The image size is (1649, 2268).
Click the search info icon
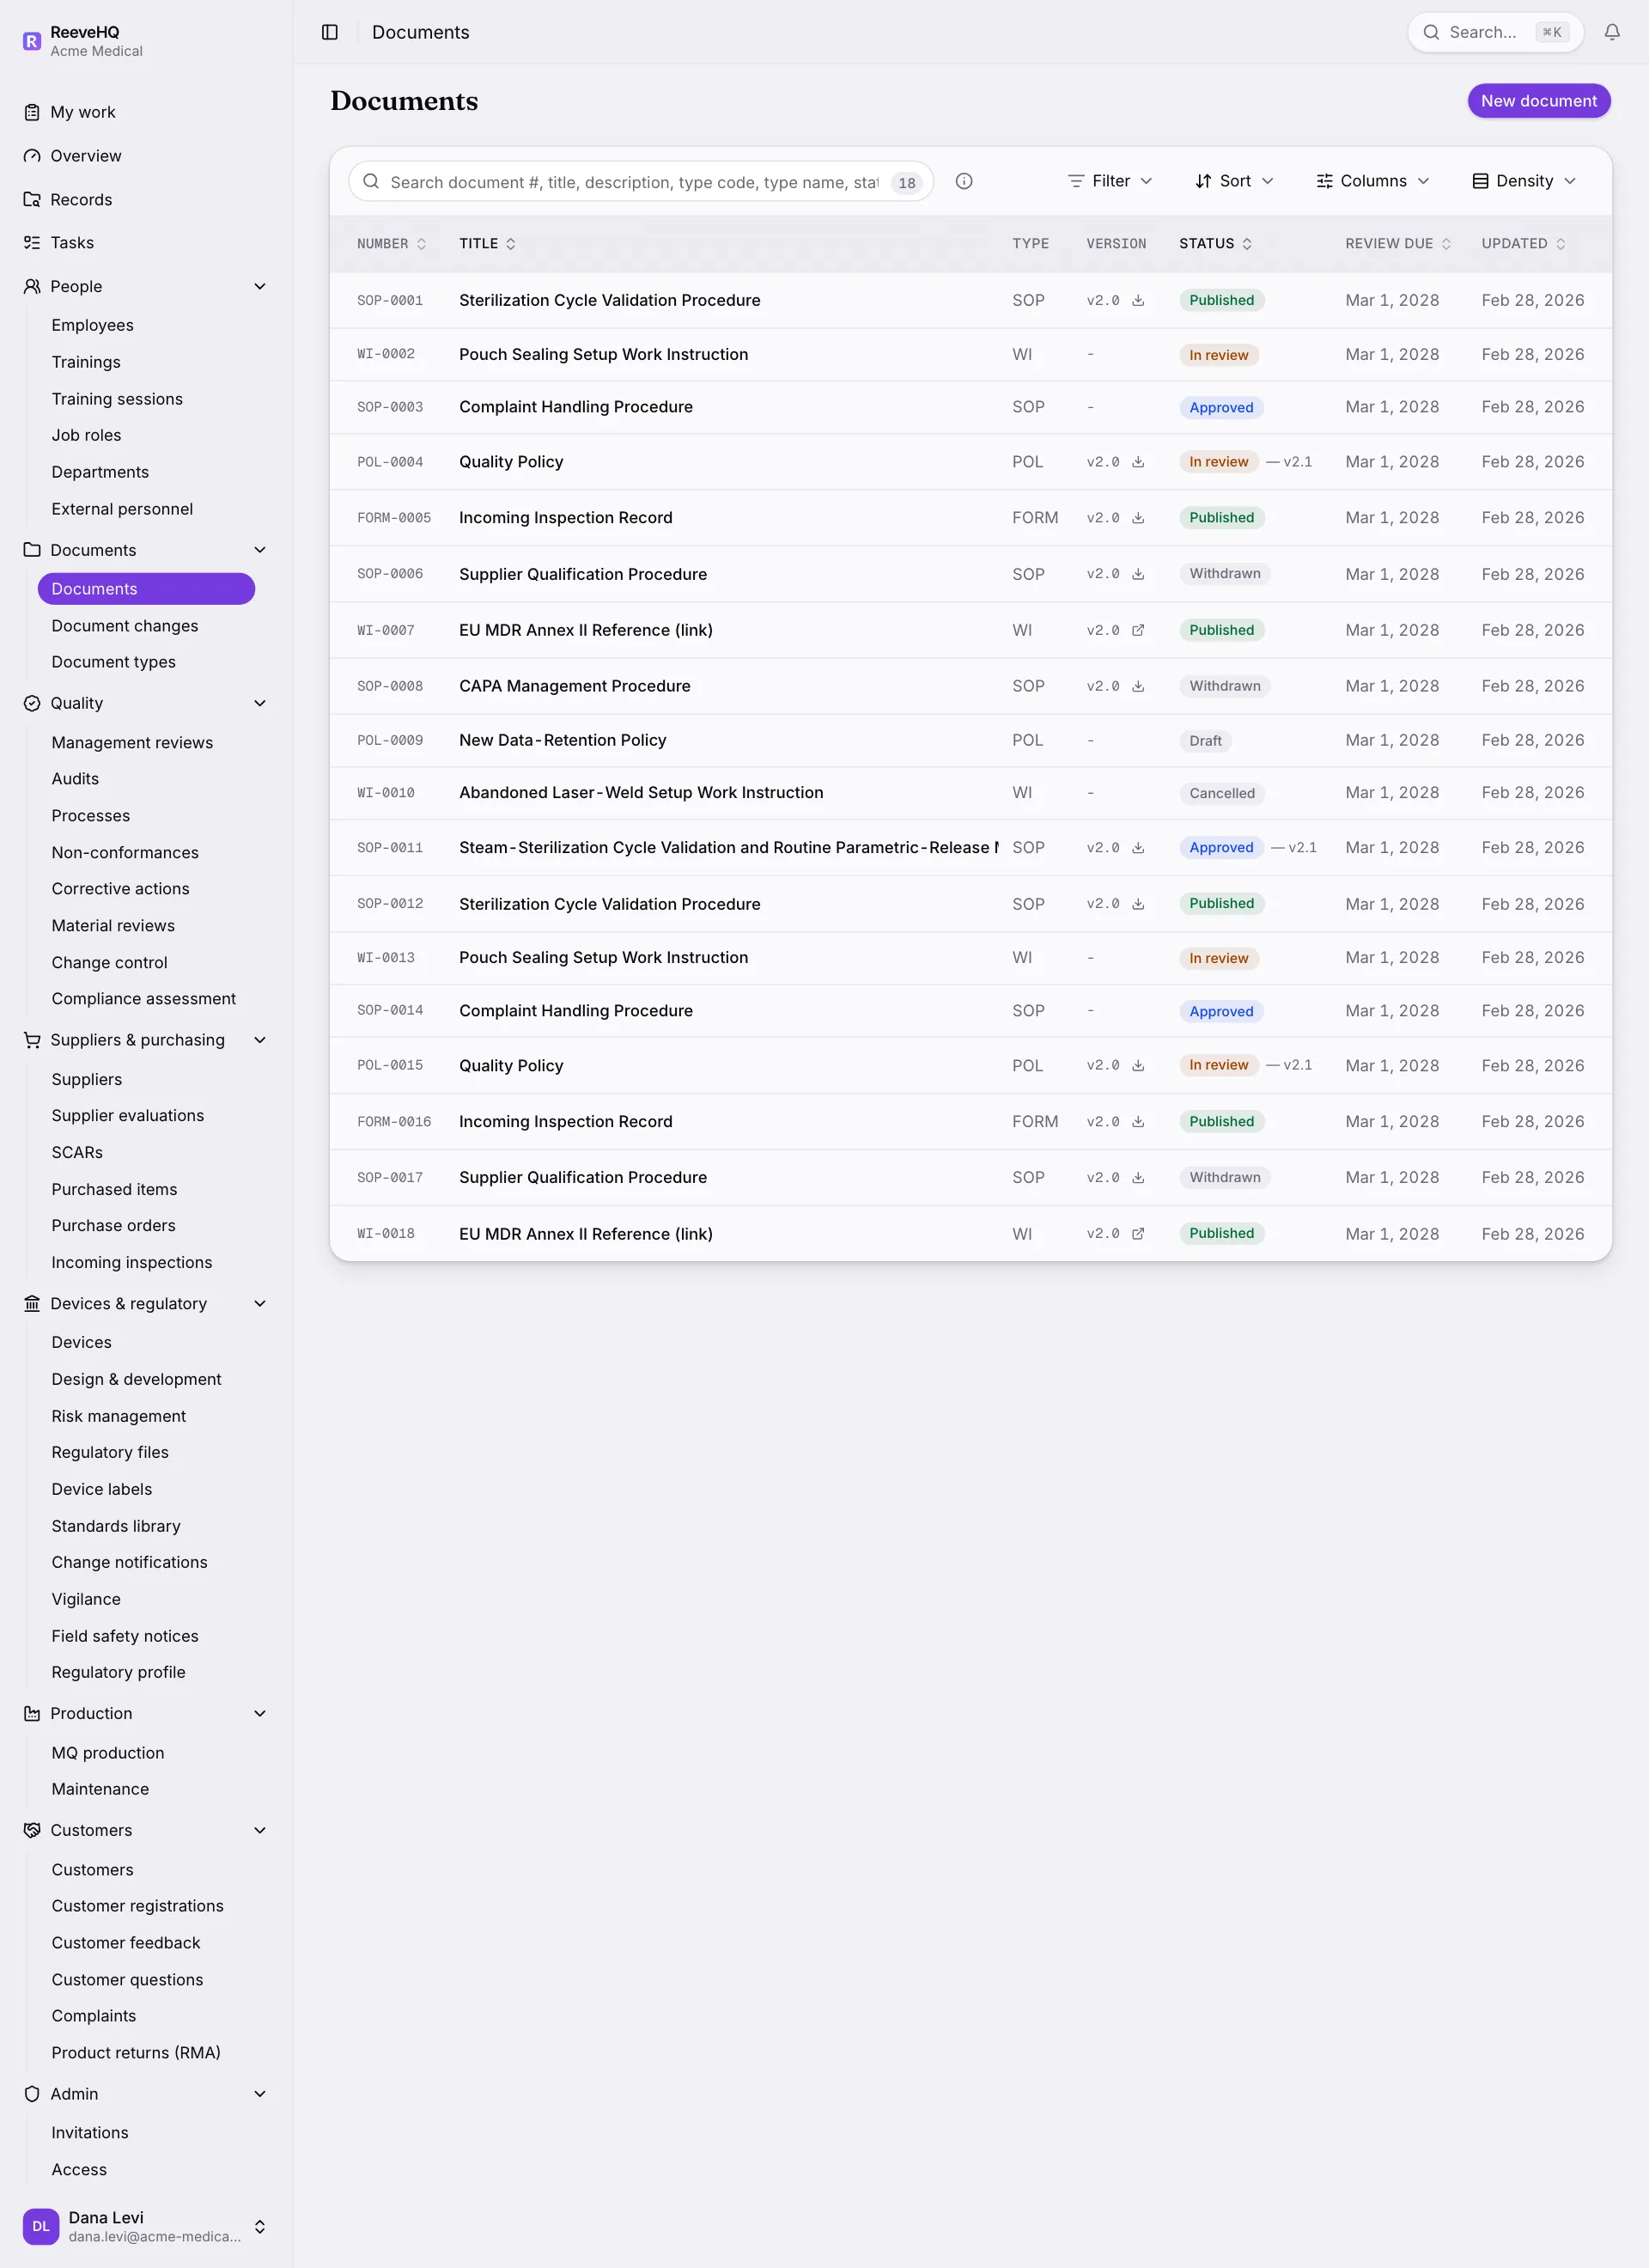tap(964, 181)
